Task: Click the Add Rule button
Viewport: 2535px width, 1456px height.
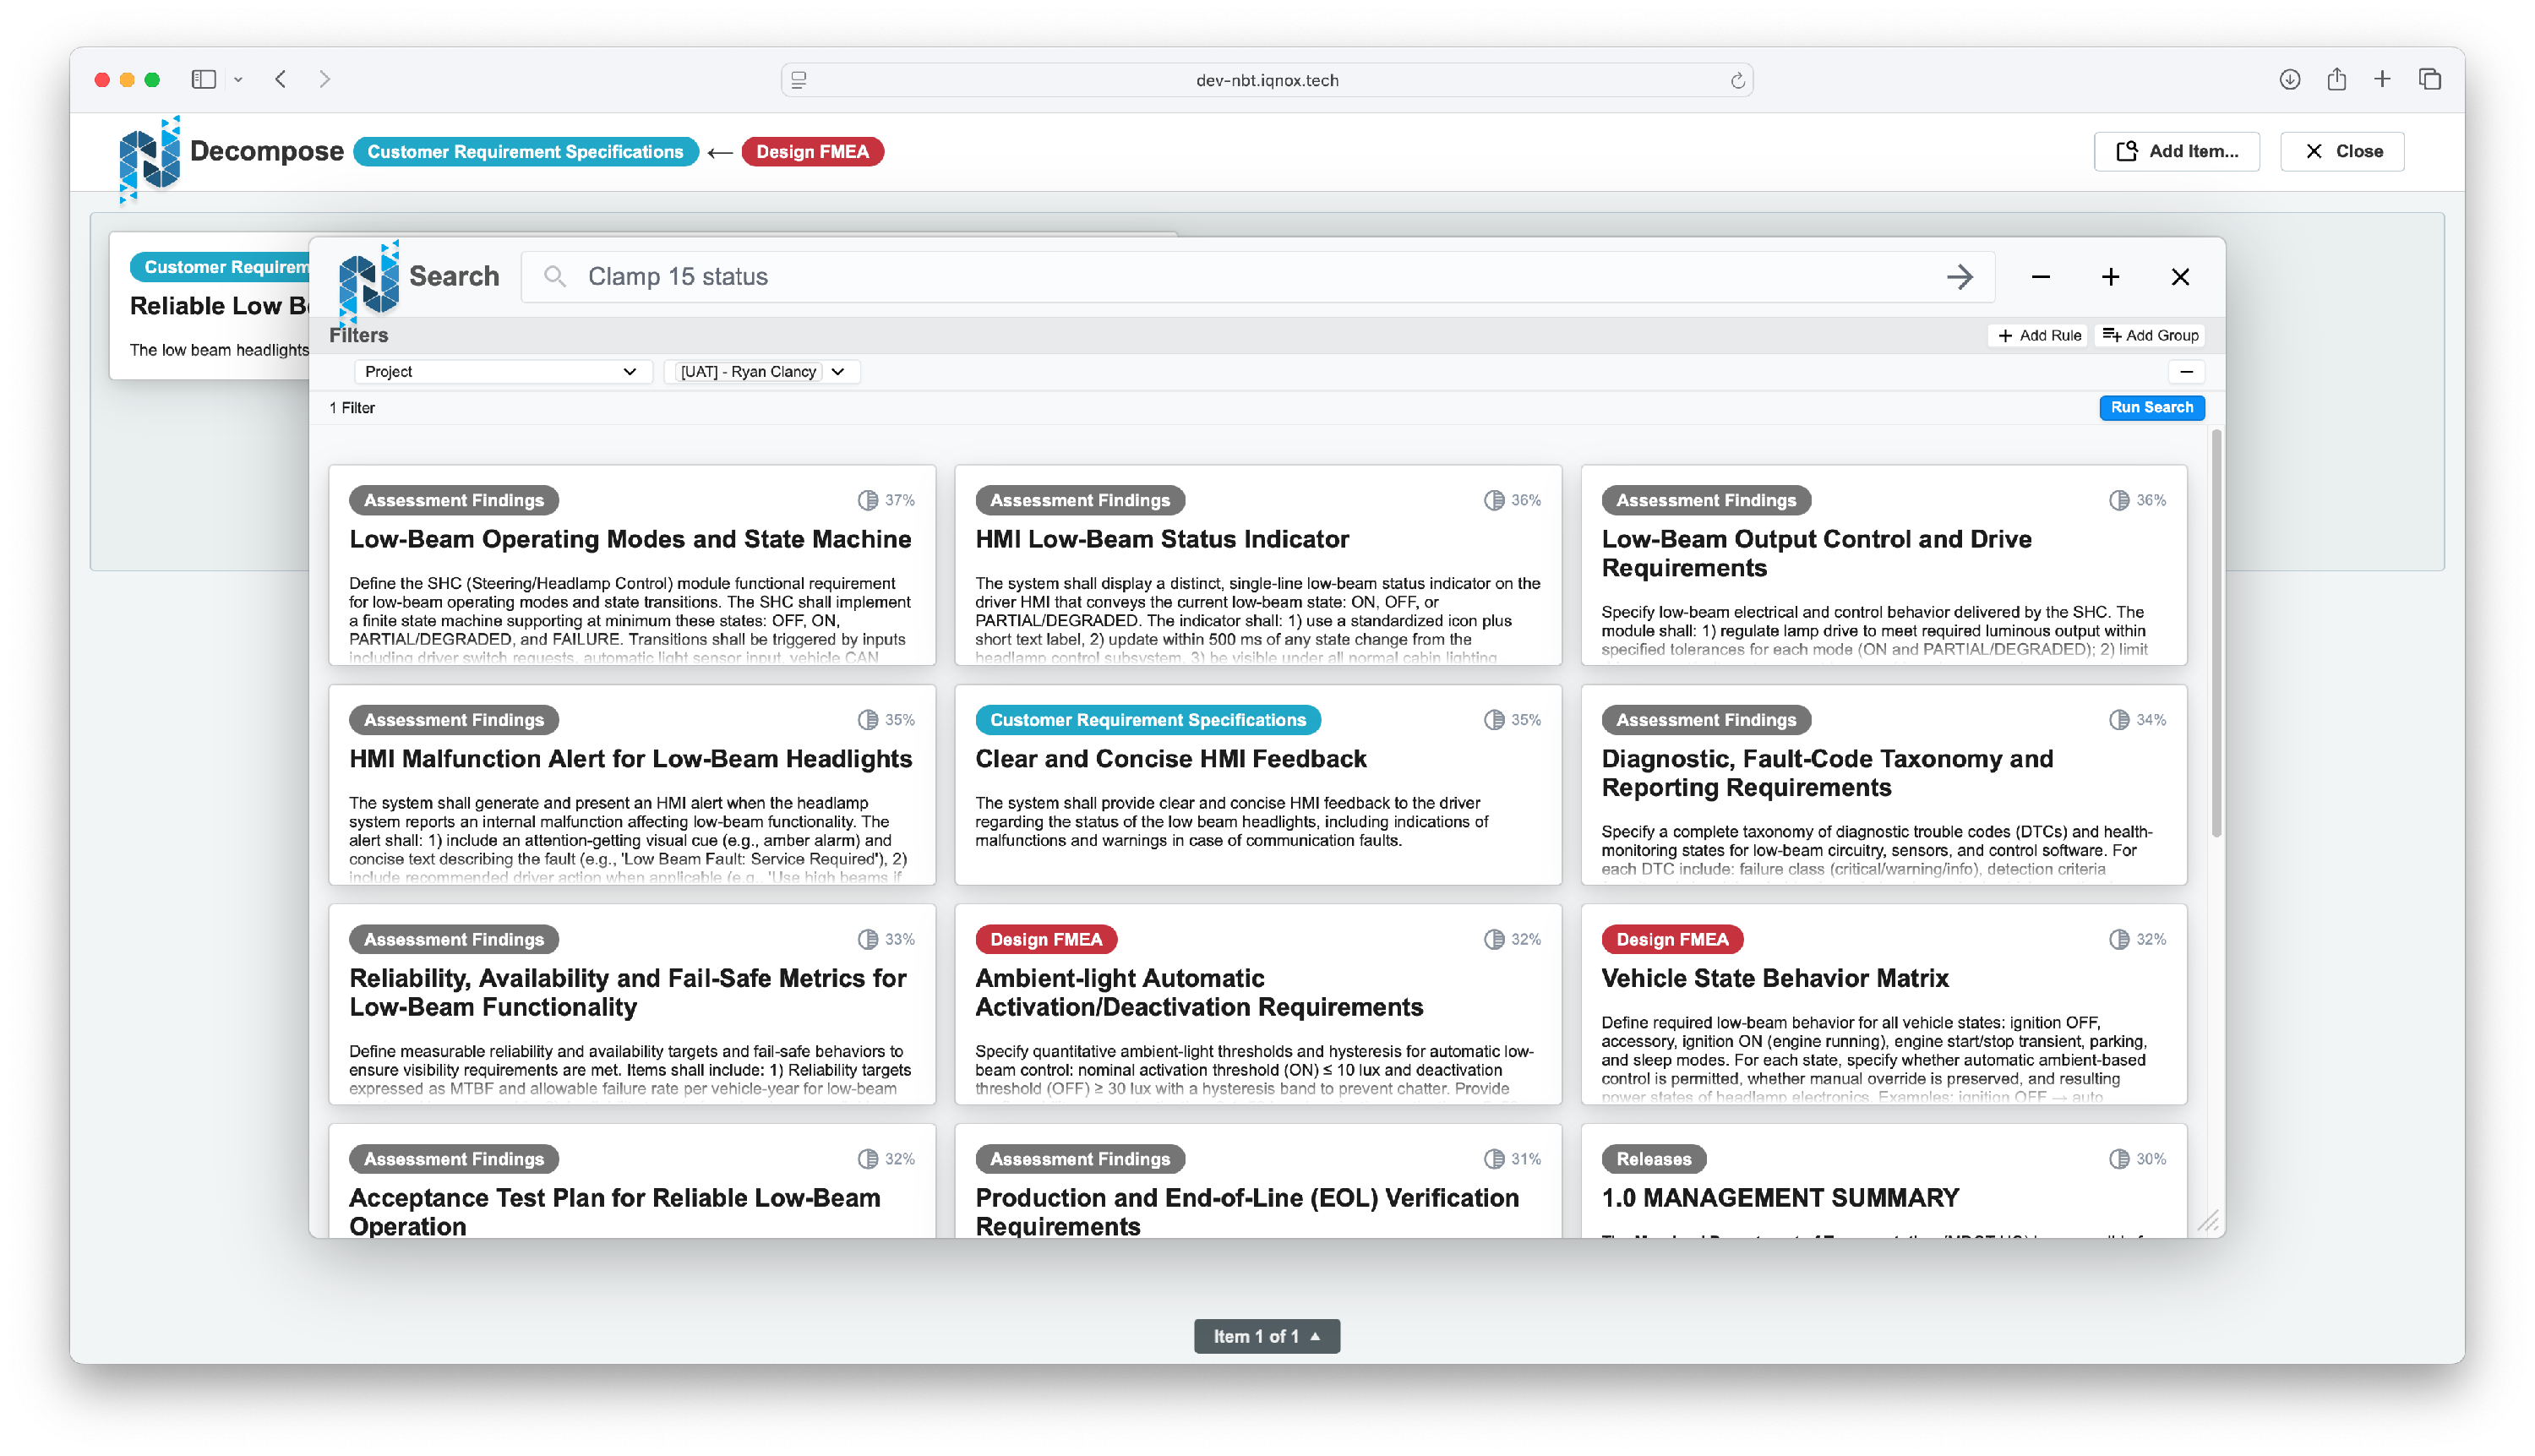Action: (2038, 335)
